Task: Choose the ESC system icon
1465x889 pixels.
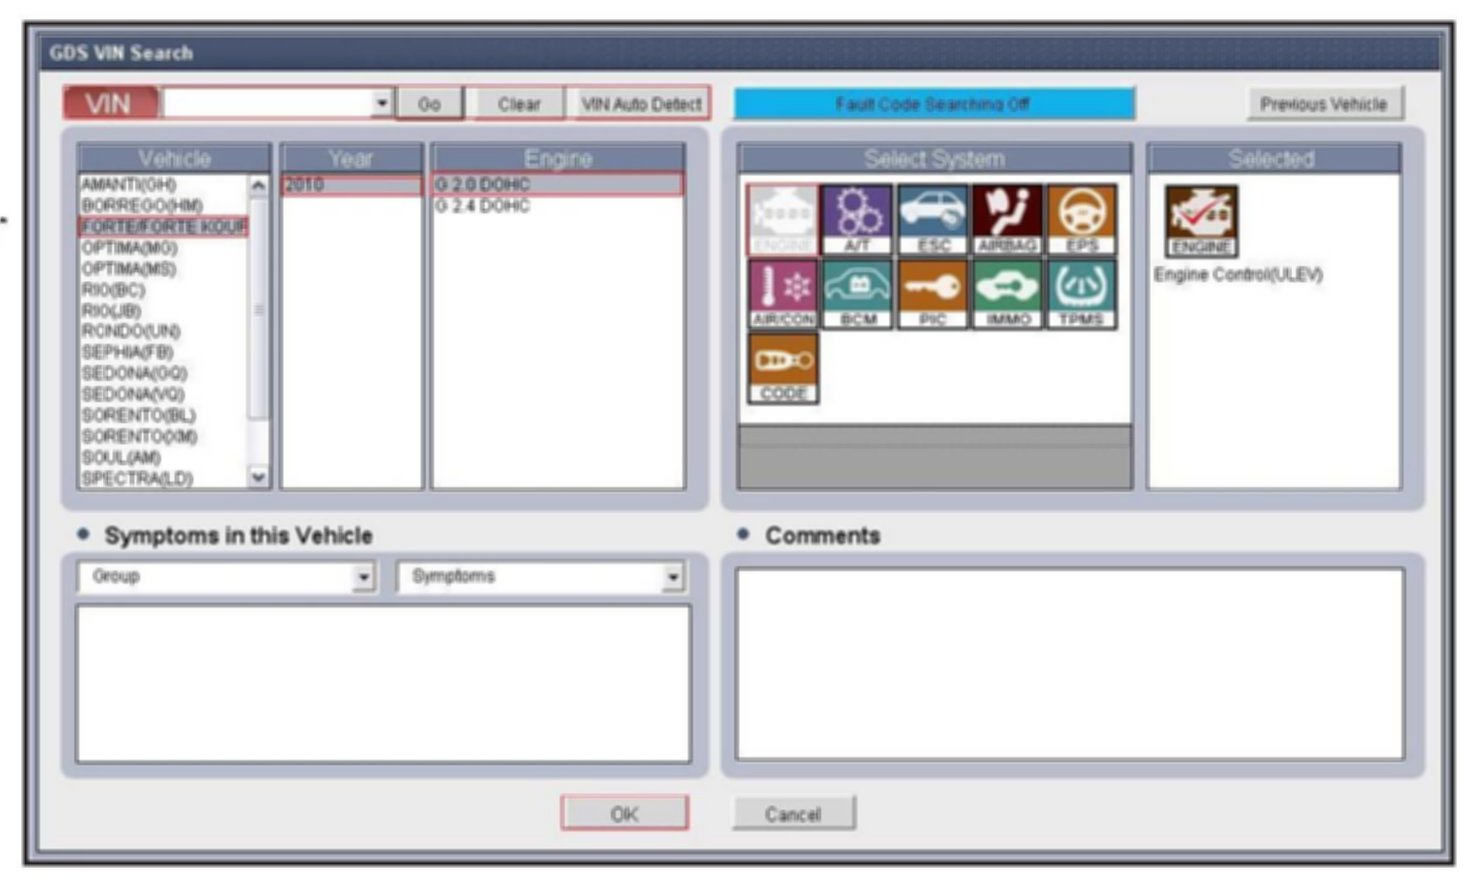Action: tap(932, 219)
